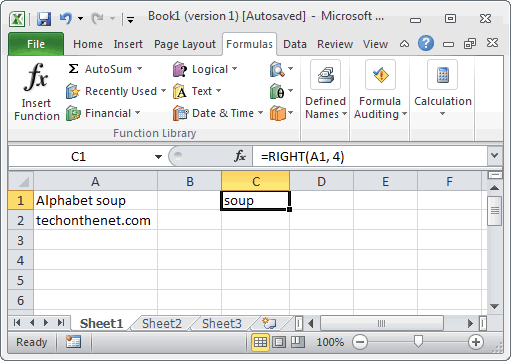Open the Text functions menu
This screenshot has width=511, height=361.
click(197, 91)
